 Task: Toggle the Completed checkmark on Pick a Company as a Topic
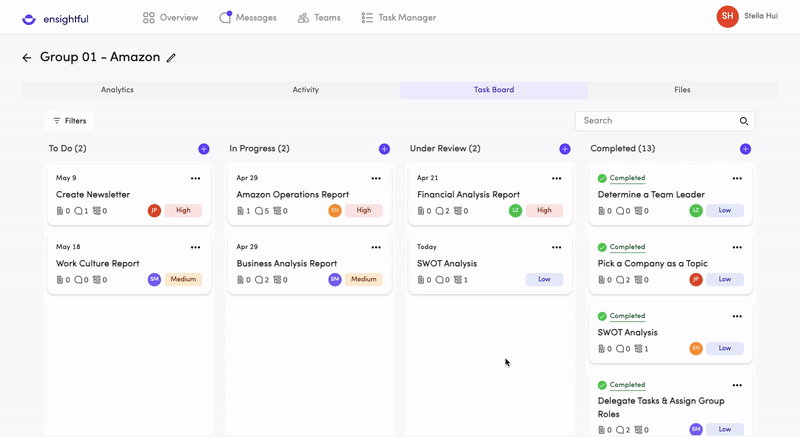tap(602, 247)
